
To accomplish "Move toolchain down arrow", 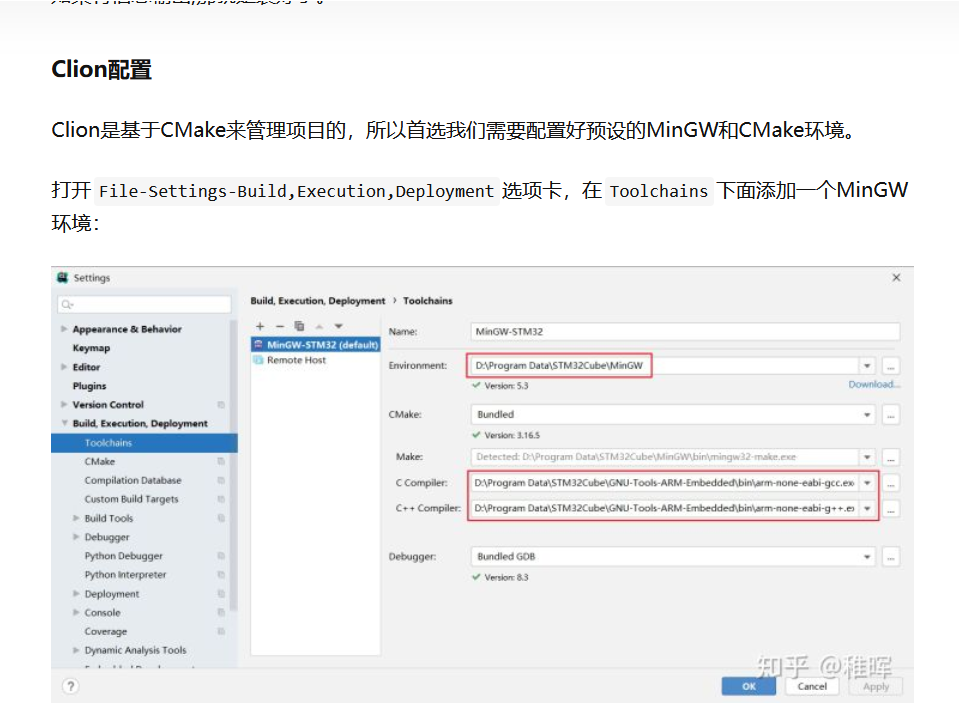I will click(338, 327).
